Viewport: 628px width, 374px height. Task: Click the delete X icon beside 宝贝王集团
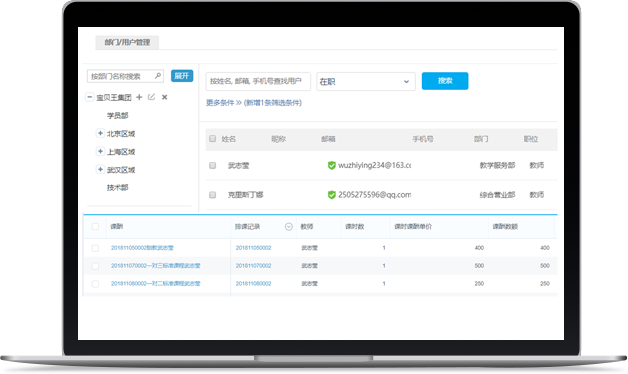(164, 97)
